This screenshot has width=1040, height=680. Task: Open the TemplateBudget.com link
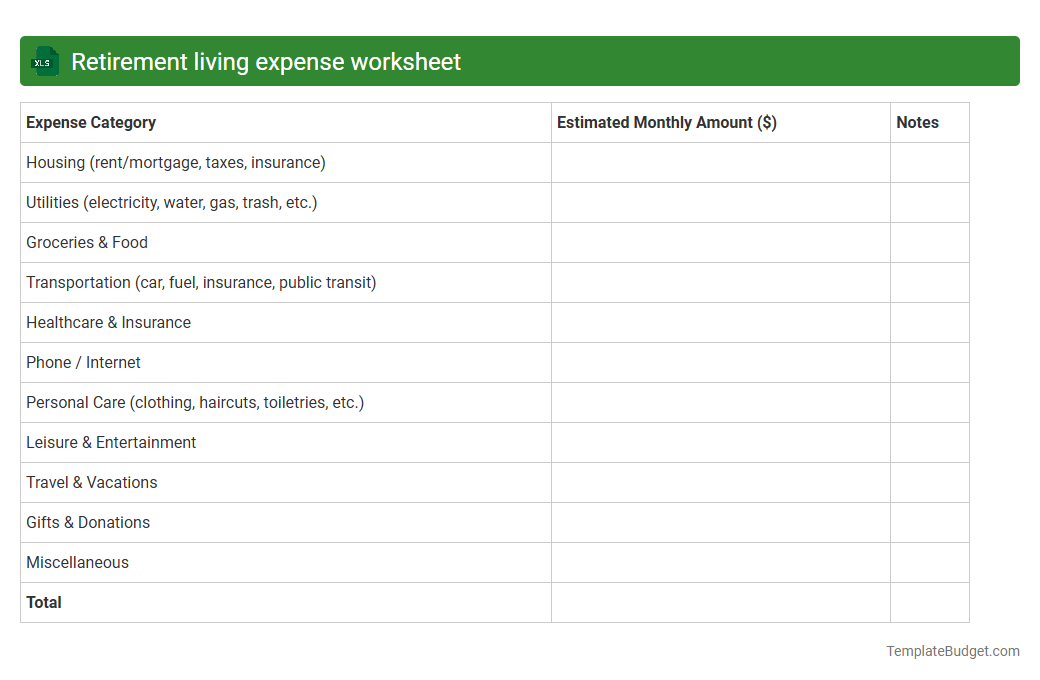[x=952, y=651]
